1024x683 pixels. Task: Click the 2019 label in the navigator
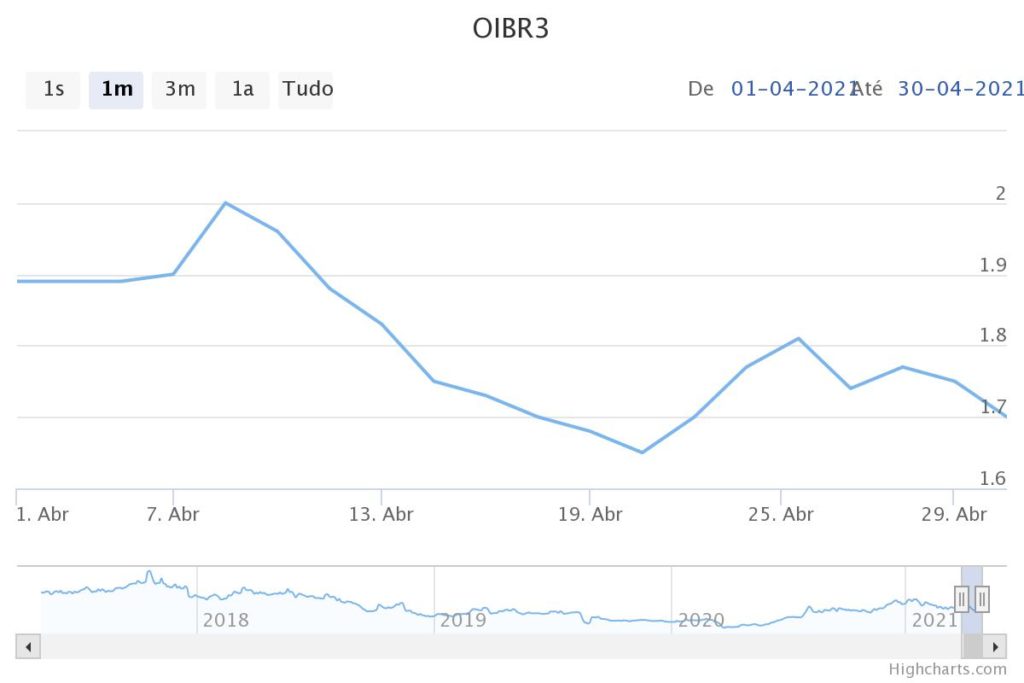[x=462, y=620]
